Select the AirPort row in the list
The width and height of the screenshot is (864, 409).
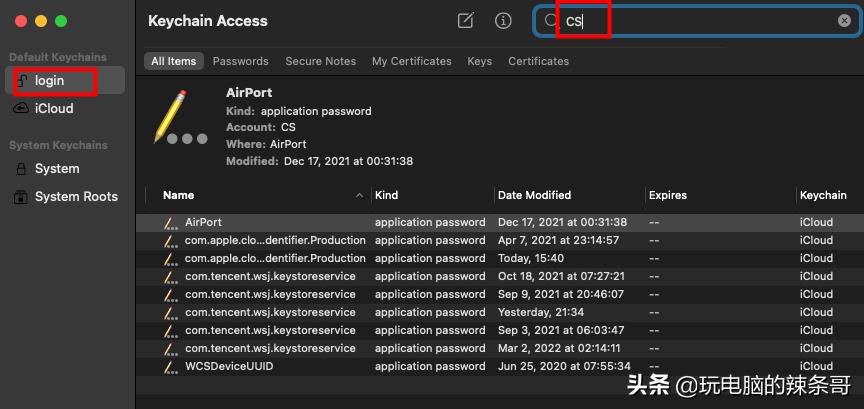click(x=203, y=222)
